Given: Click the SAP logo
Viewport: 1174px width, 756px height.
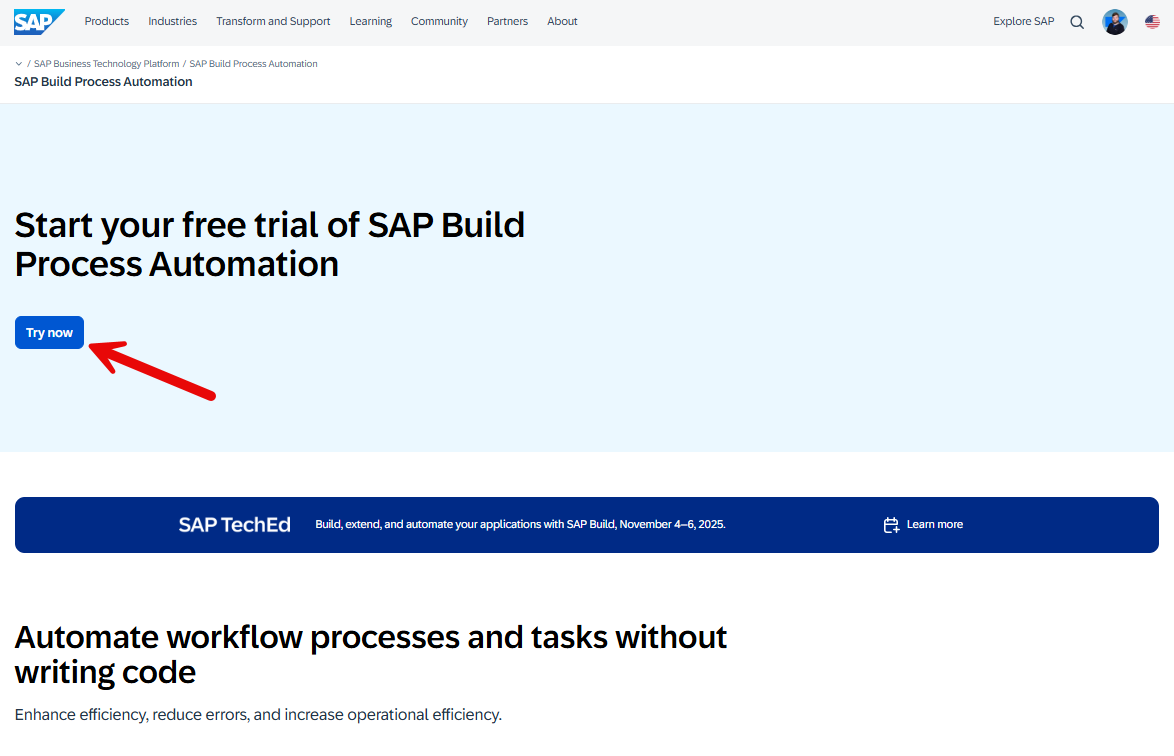Looking at the screenshot, I should (39, 22).
